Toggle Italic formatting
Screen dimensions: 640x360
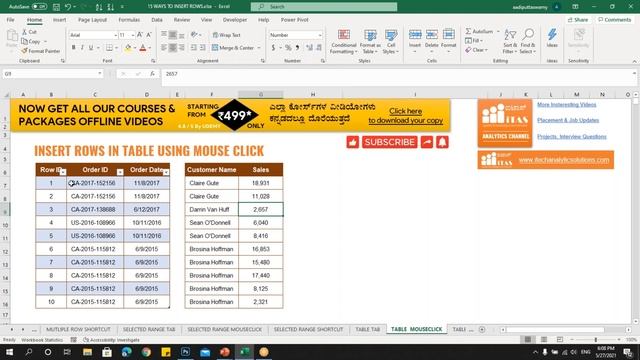pyautogui.click(x=82, y=48)
